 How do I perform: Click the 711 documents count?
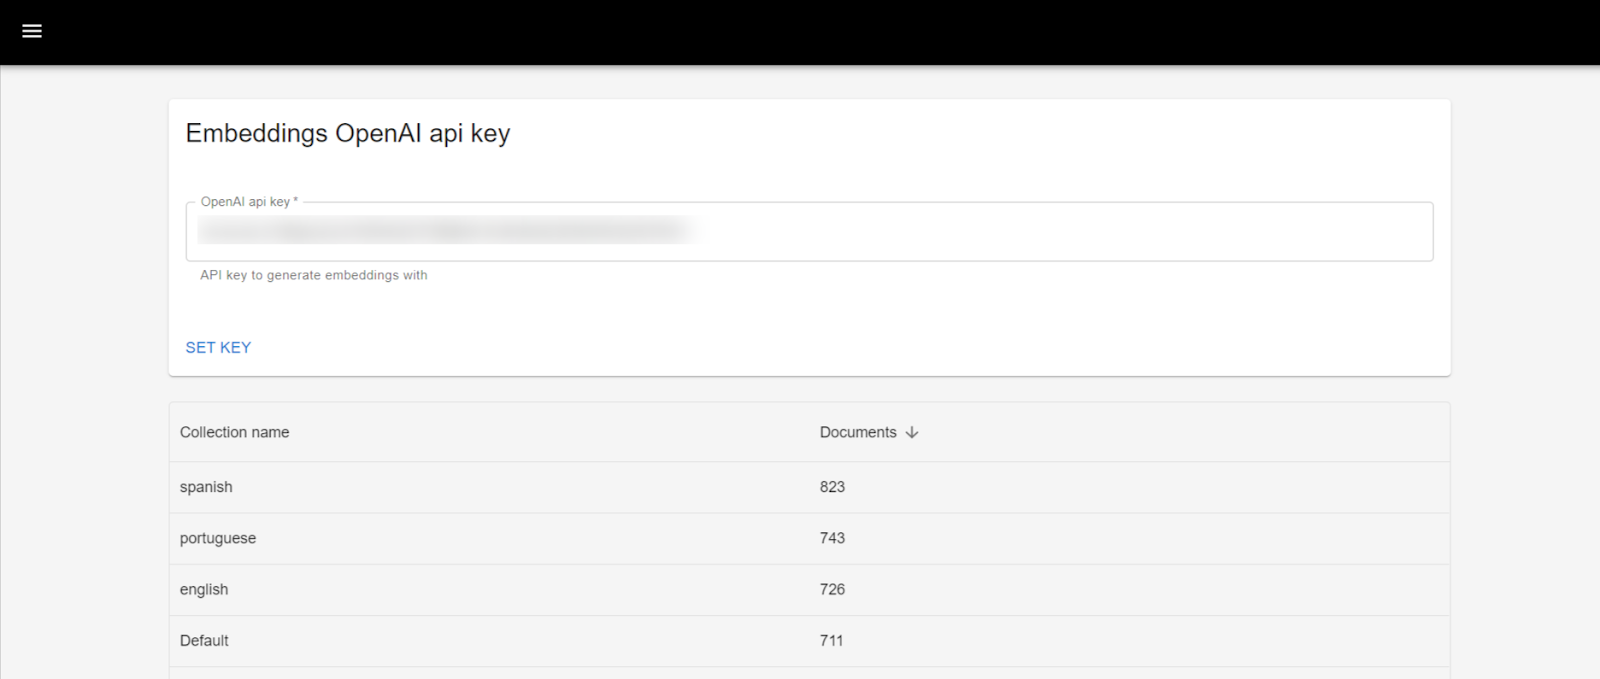pyautogui.click(x=831, y=641)
